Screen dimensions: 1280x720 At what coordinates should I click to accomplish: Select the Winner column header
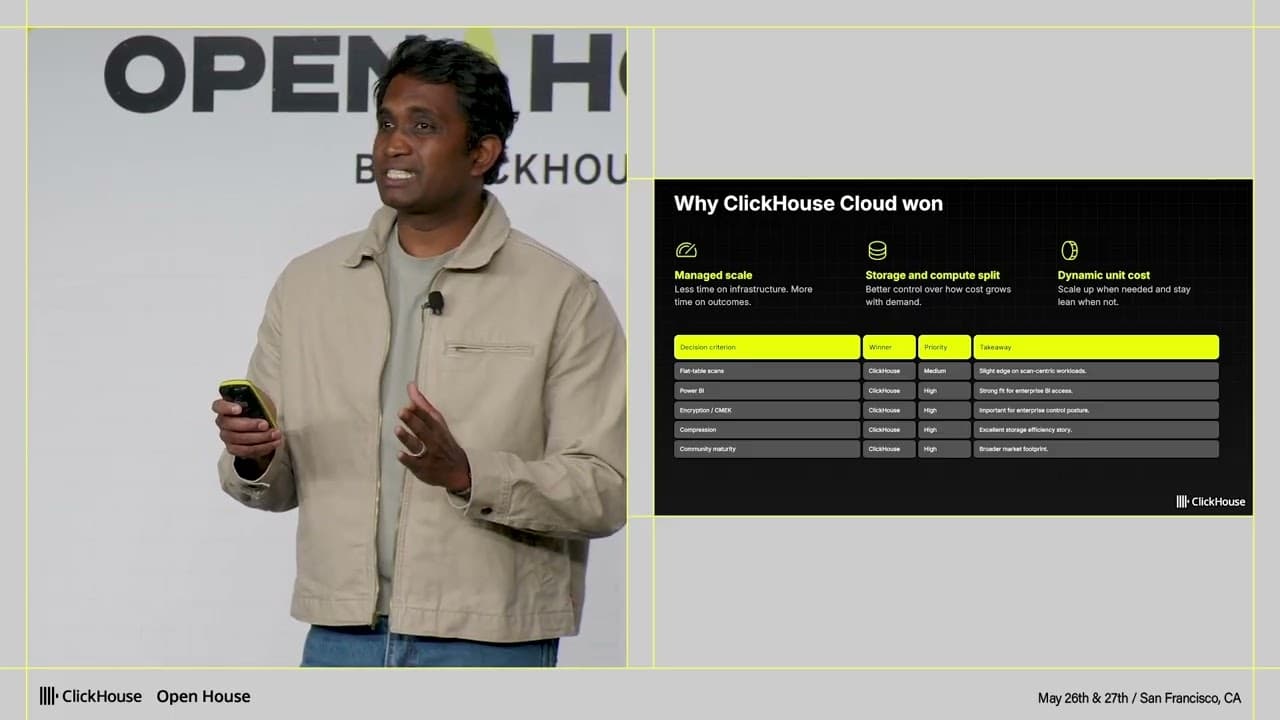(x=889, y=347)
